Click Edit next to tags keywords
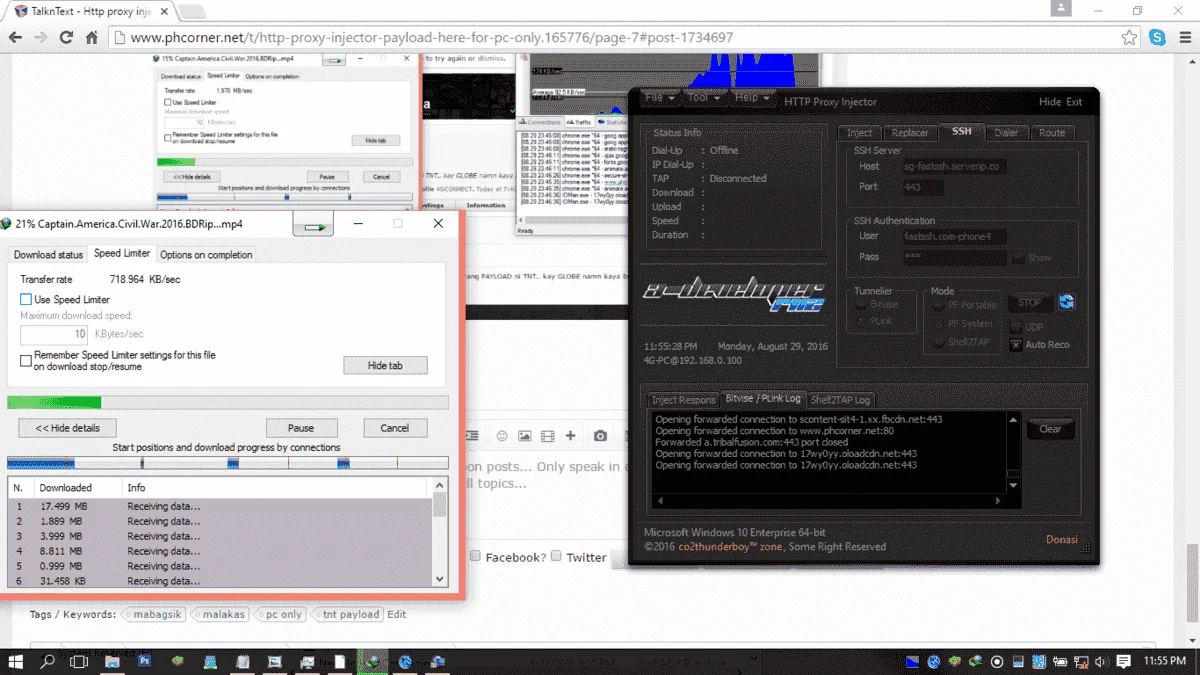This screenshot has height=675, width=1200. [397, 614]
